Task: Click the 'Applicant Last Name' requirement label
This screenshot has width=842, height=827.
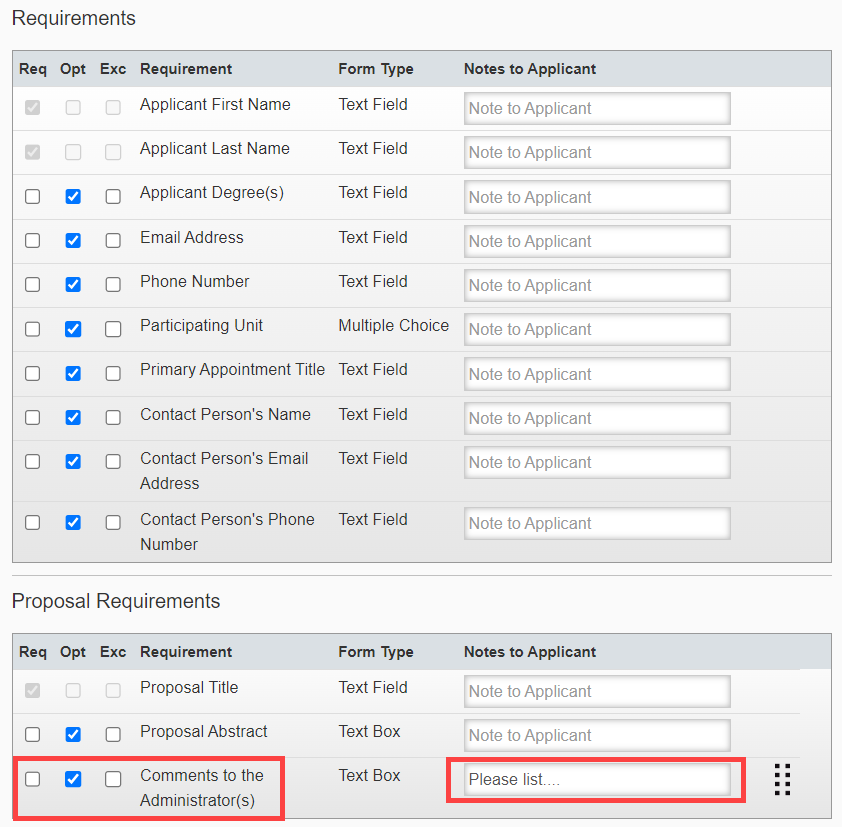Action: click(215, 149)
